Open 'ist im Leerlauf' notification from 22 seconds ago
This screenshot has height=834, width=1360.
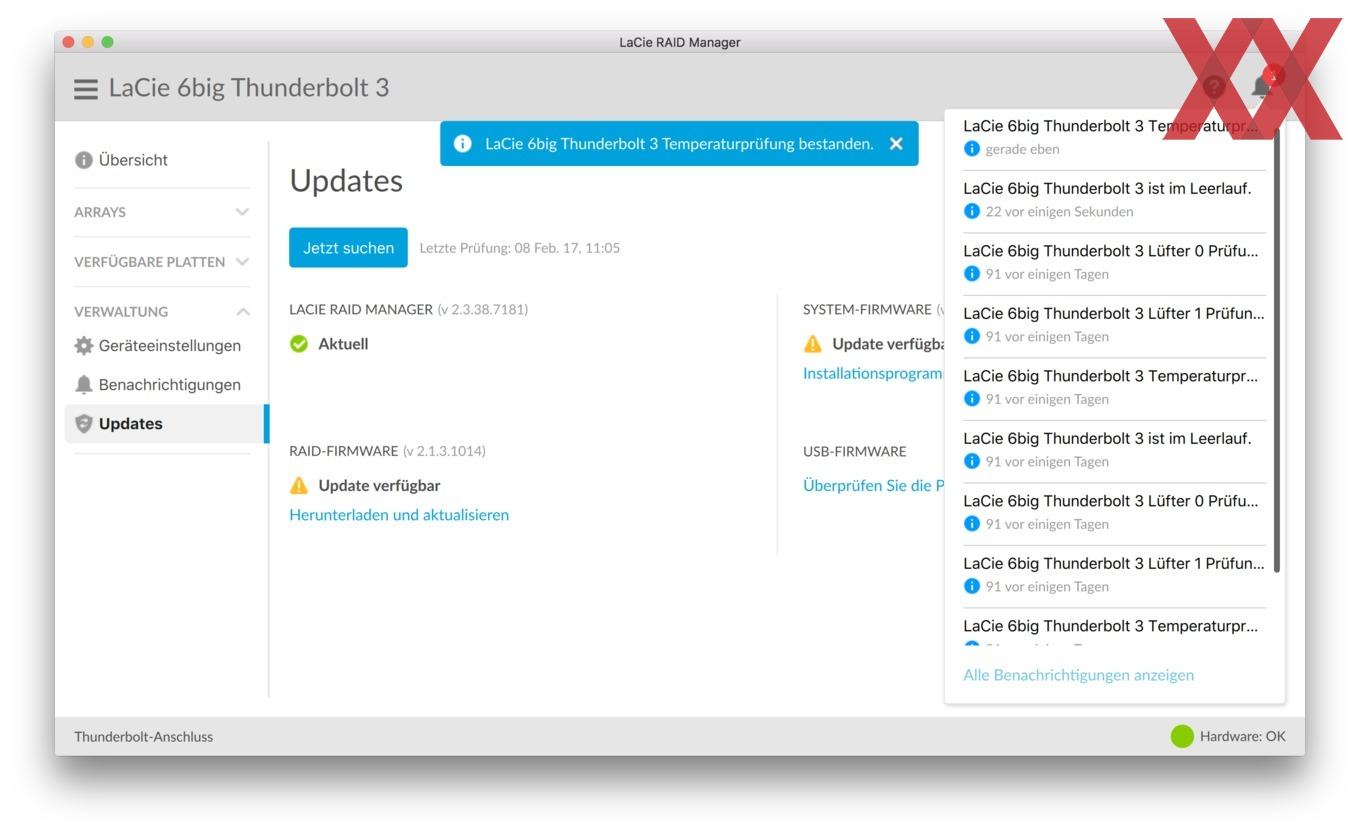pos(1114,200)
